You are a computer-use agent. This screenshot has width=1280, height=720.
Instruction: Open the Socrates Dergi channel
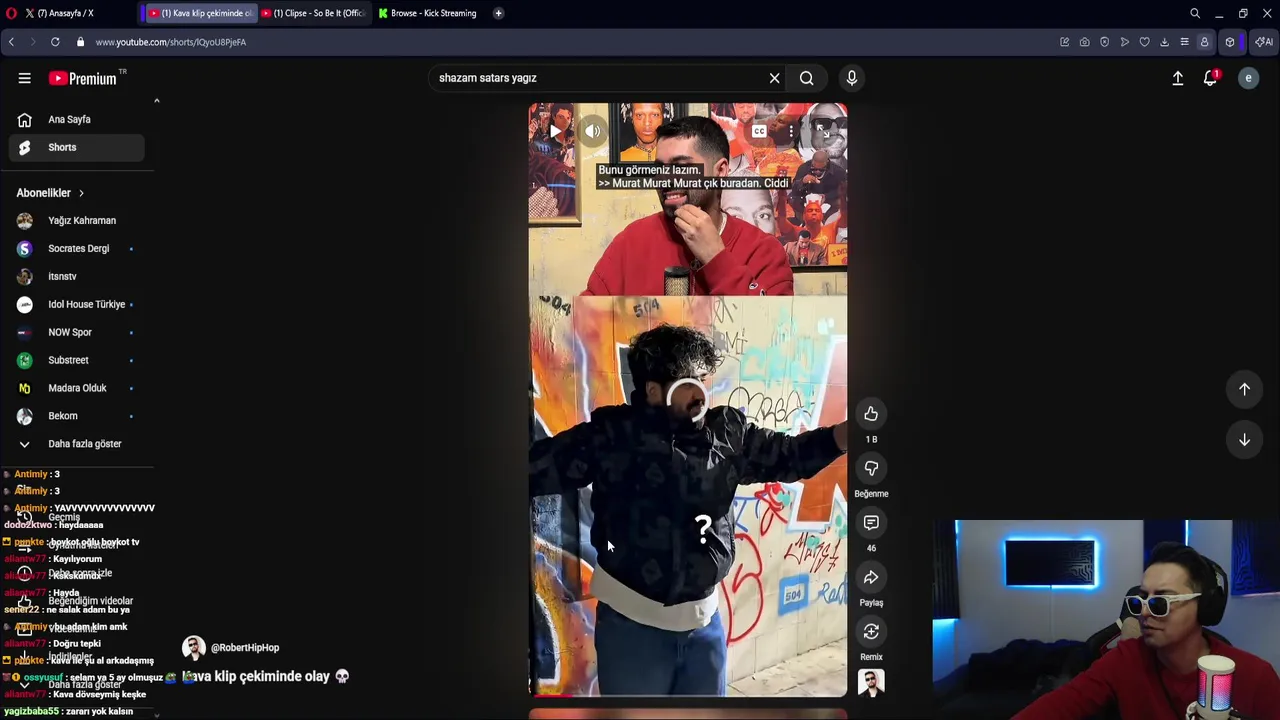coord(77,248)
